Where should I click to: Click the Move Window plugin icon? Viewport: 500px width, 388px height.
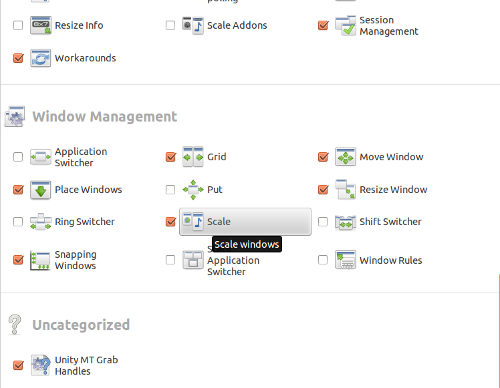(345, 157)
